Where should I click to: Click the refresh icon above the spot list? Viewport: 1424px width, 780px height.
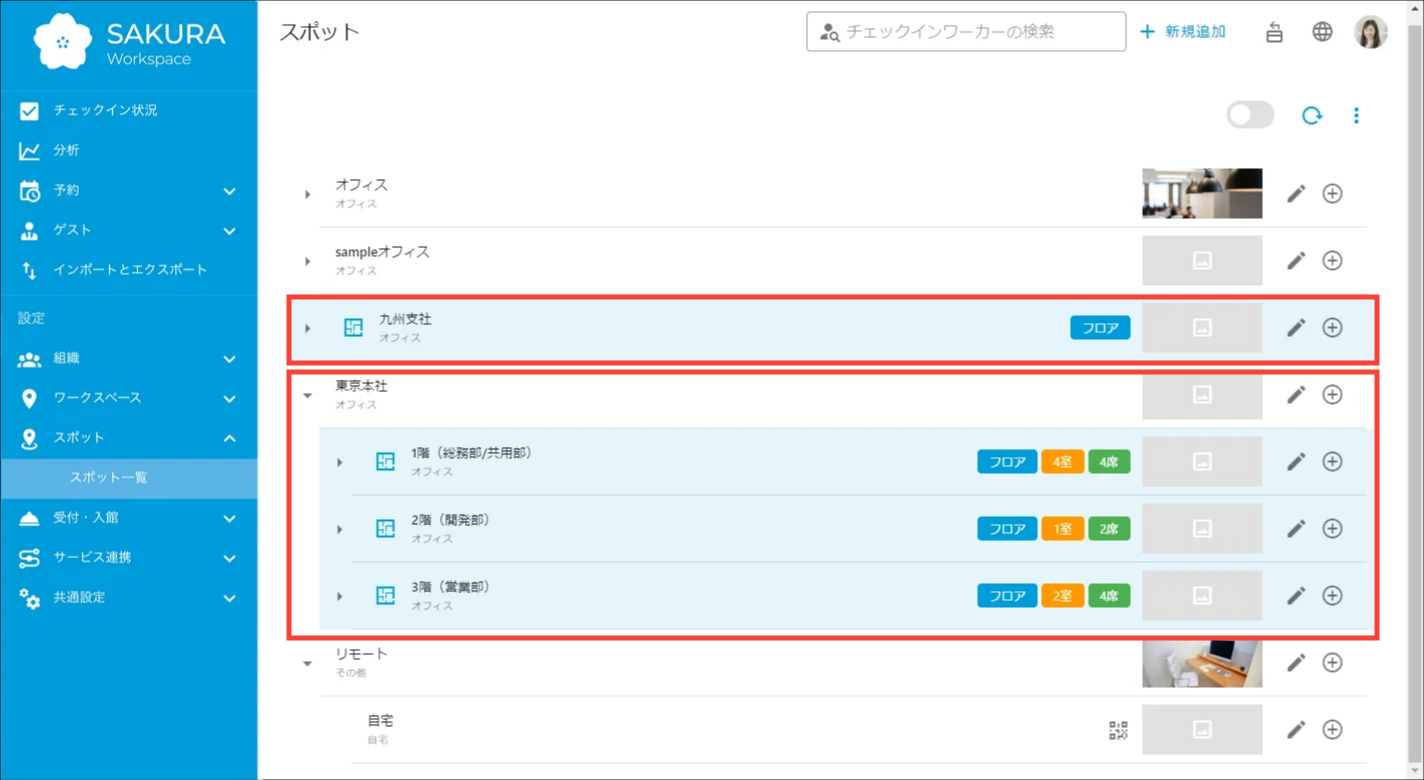pyautogui.click(x=1311, y=116)
